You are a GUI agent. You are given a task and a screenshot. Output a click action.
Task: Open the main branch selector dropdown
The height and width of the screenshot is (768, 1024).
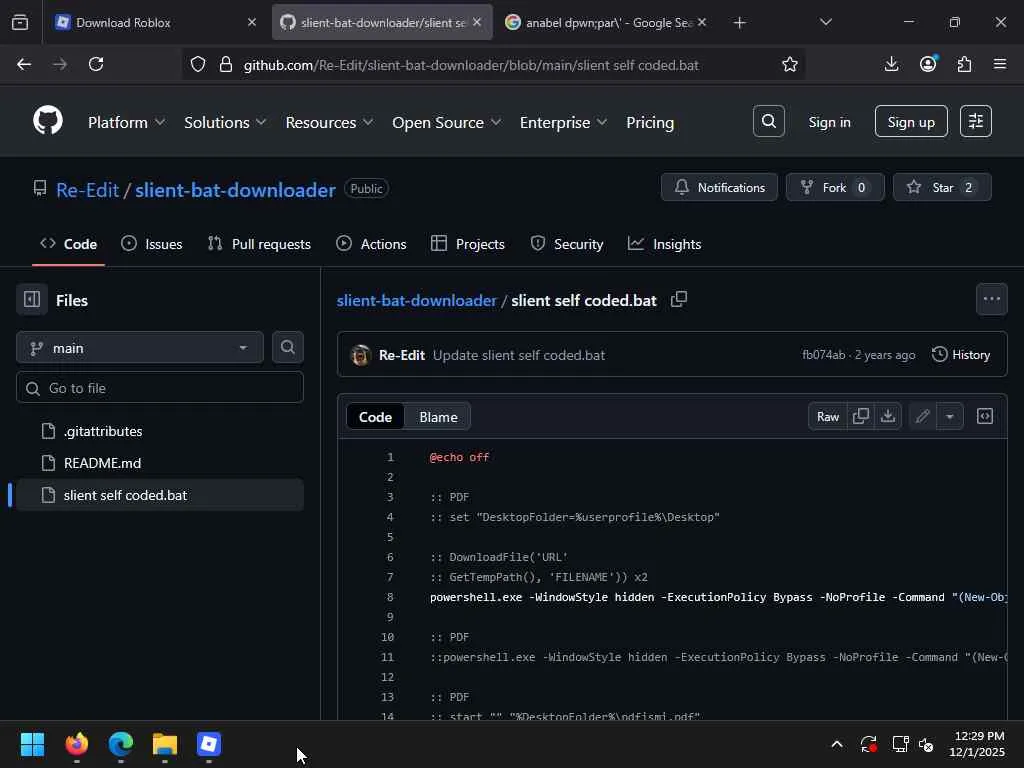click(140, 347)
